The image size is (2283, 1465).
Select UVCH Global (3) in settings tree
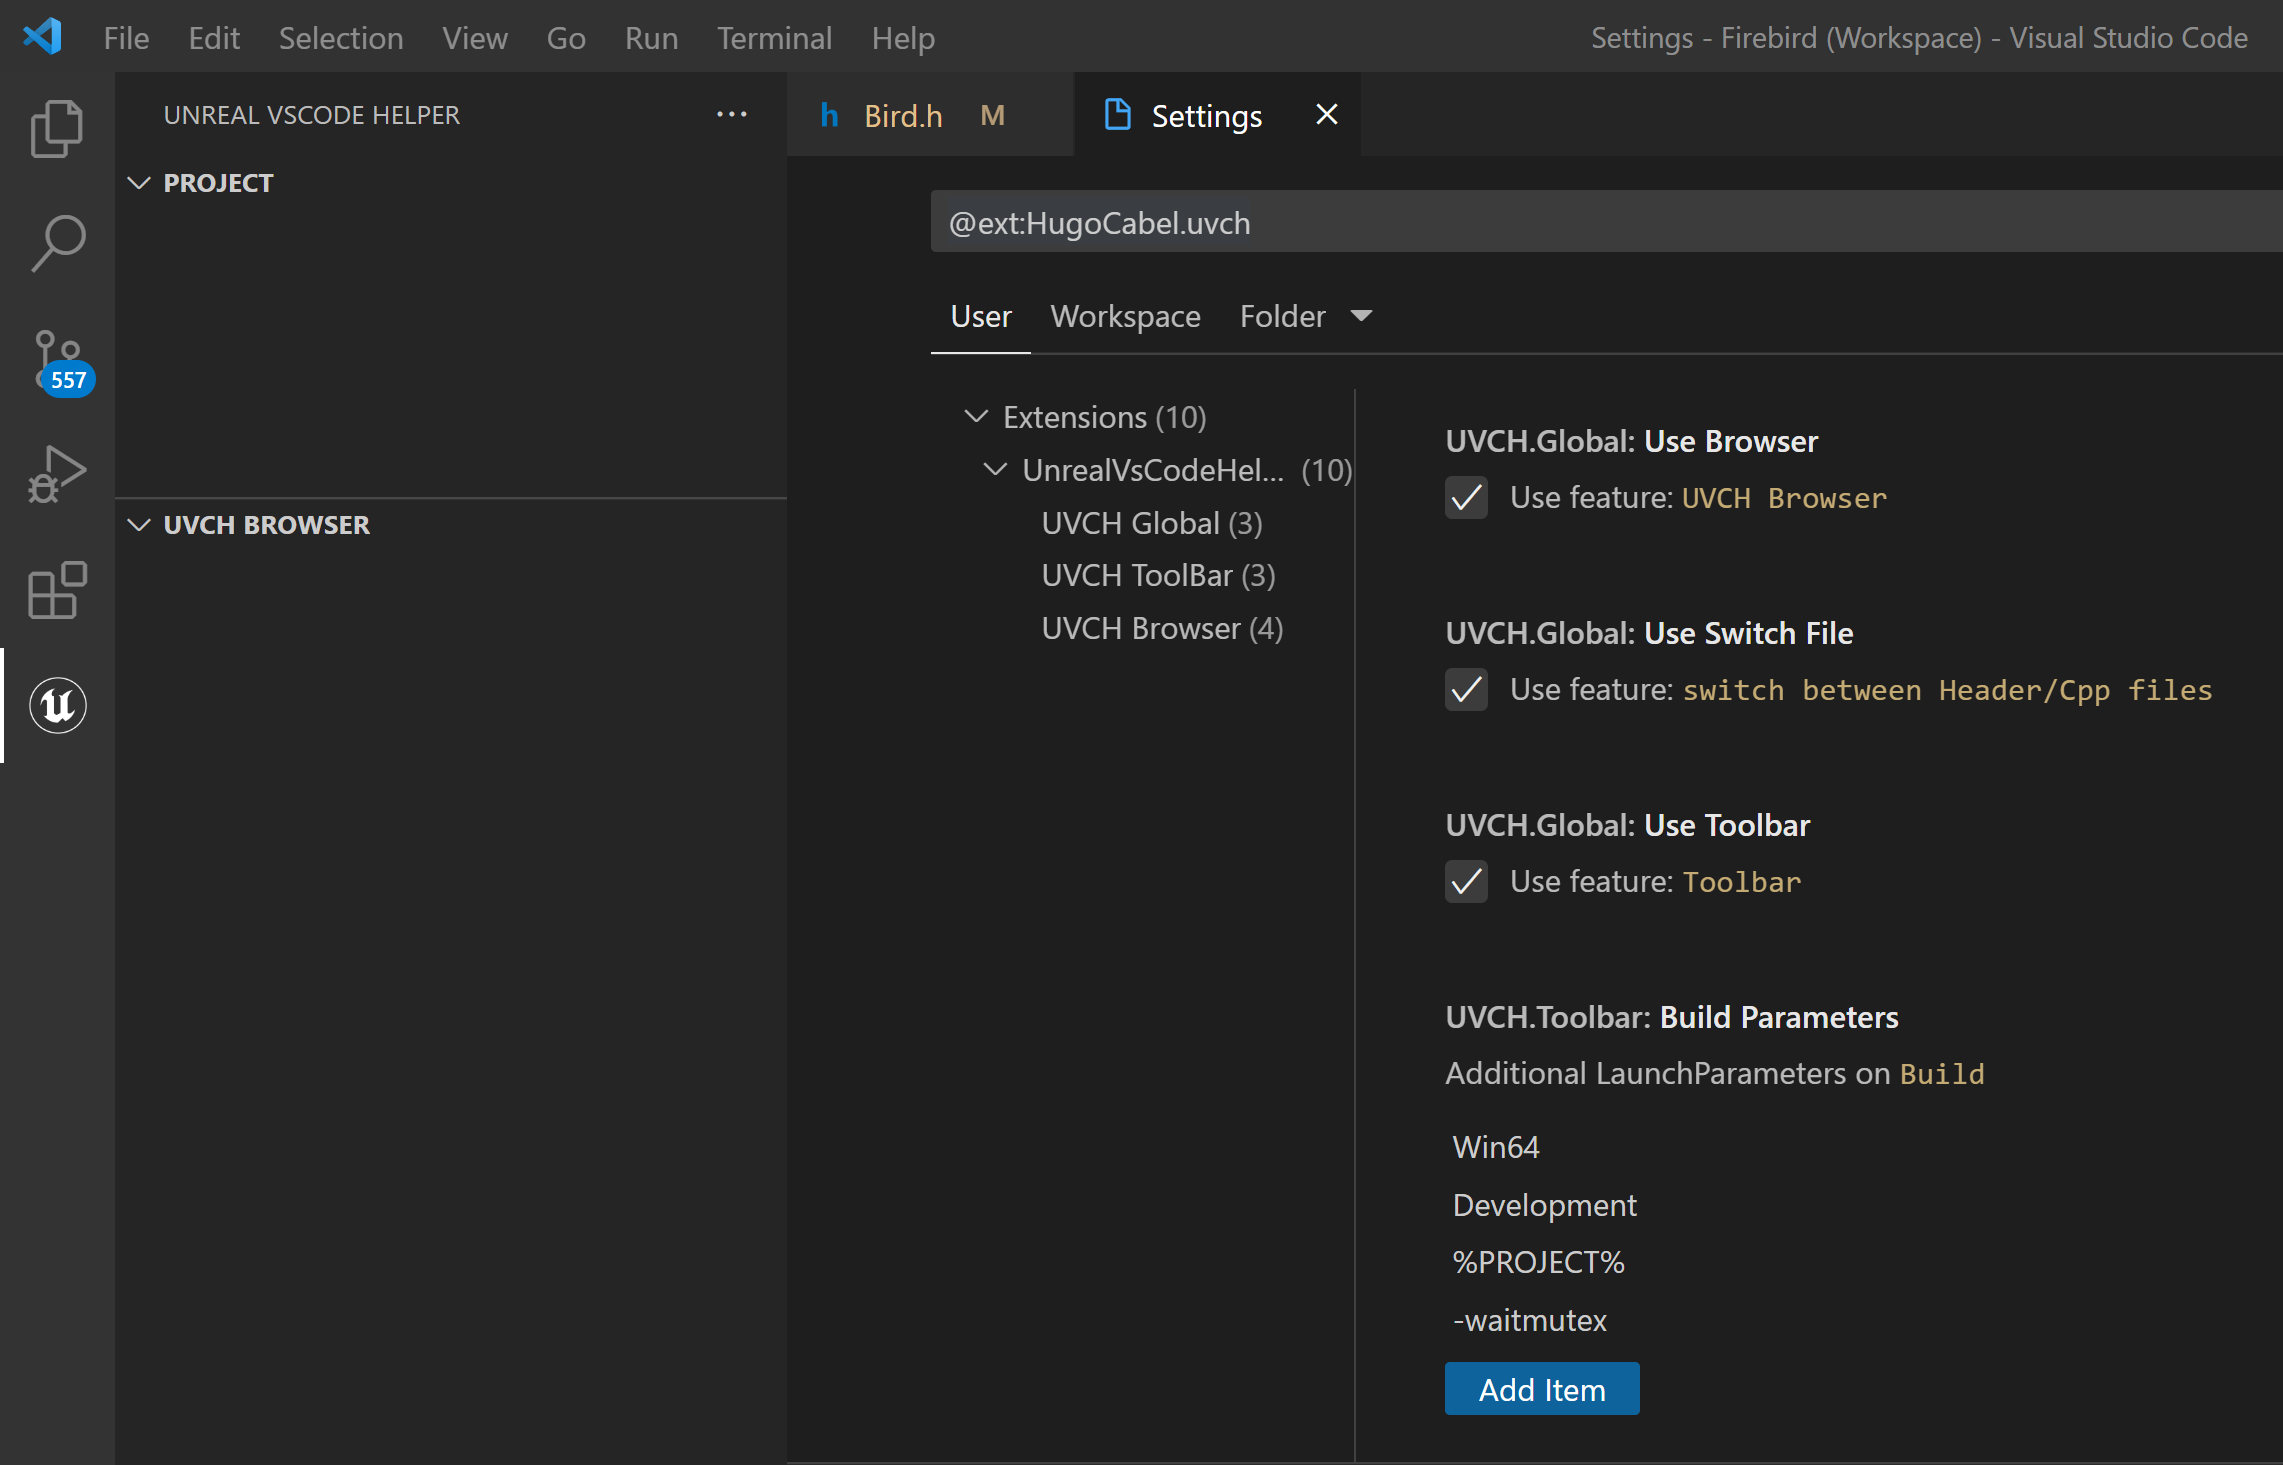pyautogui.click(x=1152, y=523)
